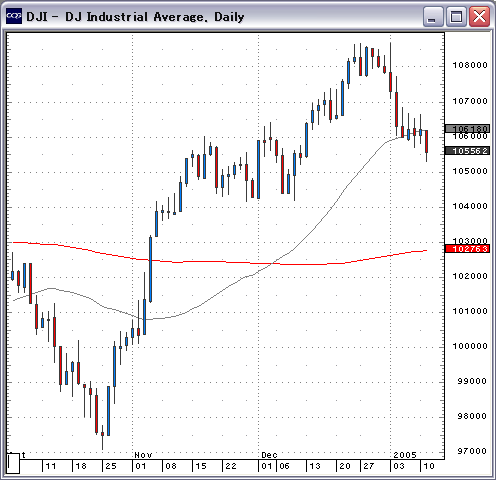
Task: Click date label 27 on time axis
Action: tap(369, 466)
